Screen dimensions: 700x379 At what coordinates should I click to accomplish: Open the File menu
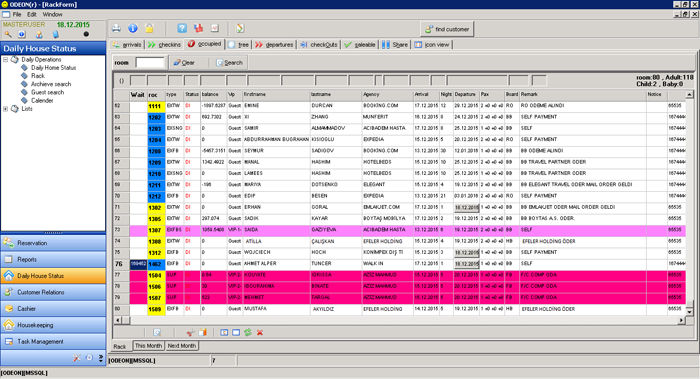tap(17, 14)
